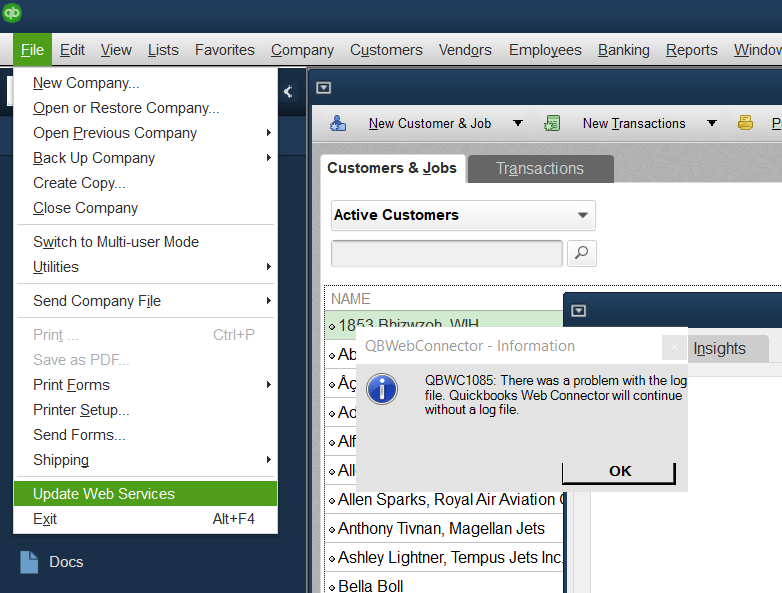
Task: Open the Reports menu
Action: click(692, 50)
